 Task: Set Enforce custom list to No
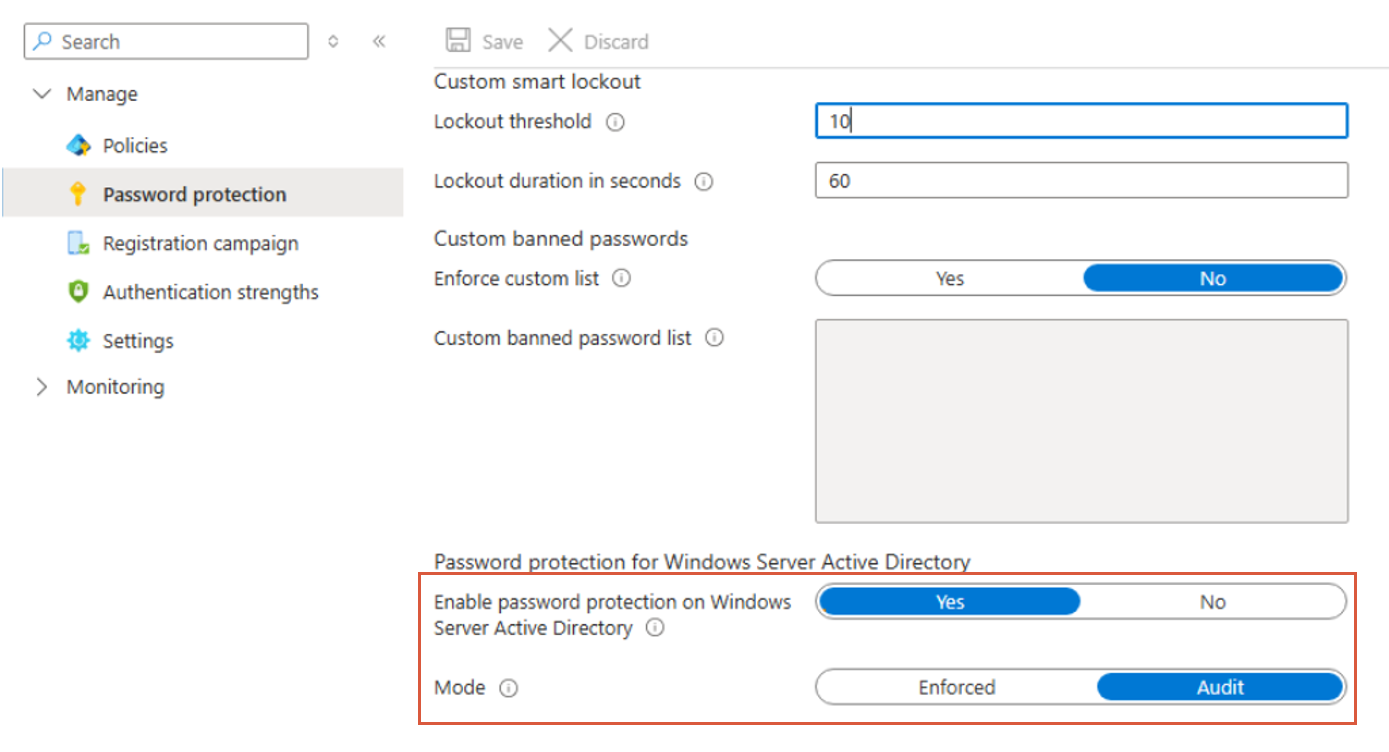1213,279
